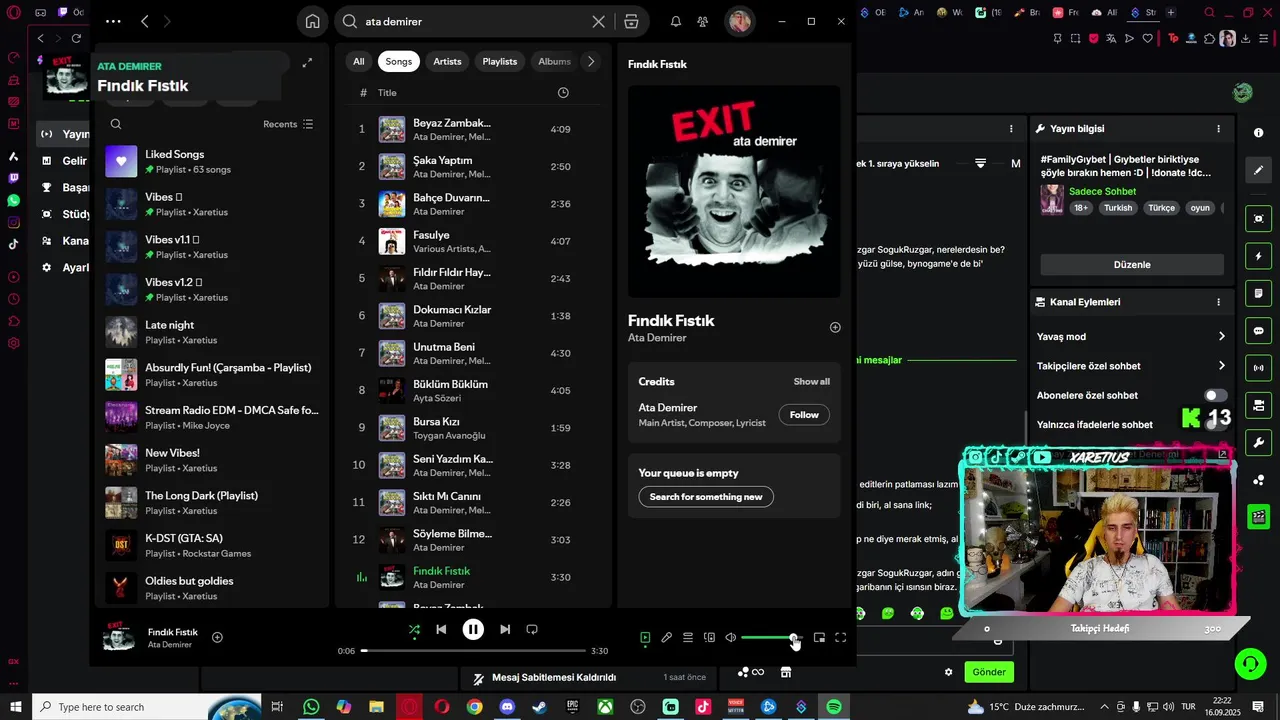Go to the previous track
This screenshot has width=1280, height=720.
pyautogui.click(x=441, y=629)
